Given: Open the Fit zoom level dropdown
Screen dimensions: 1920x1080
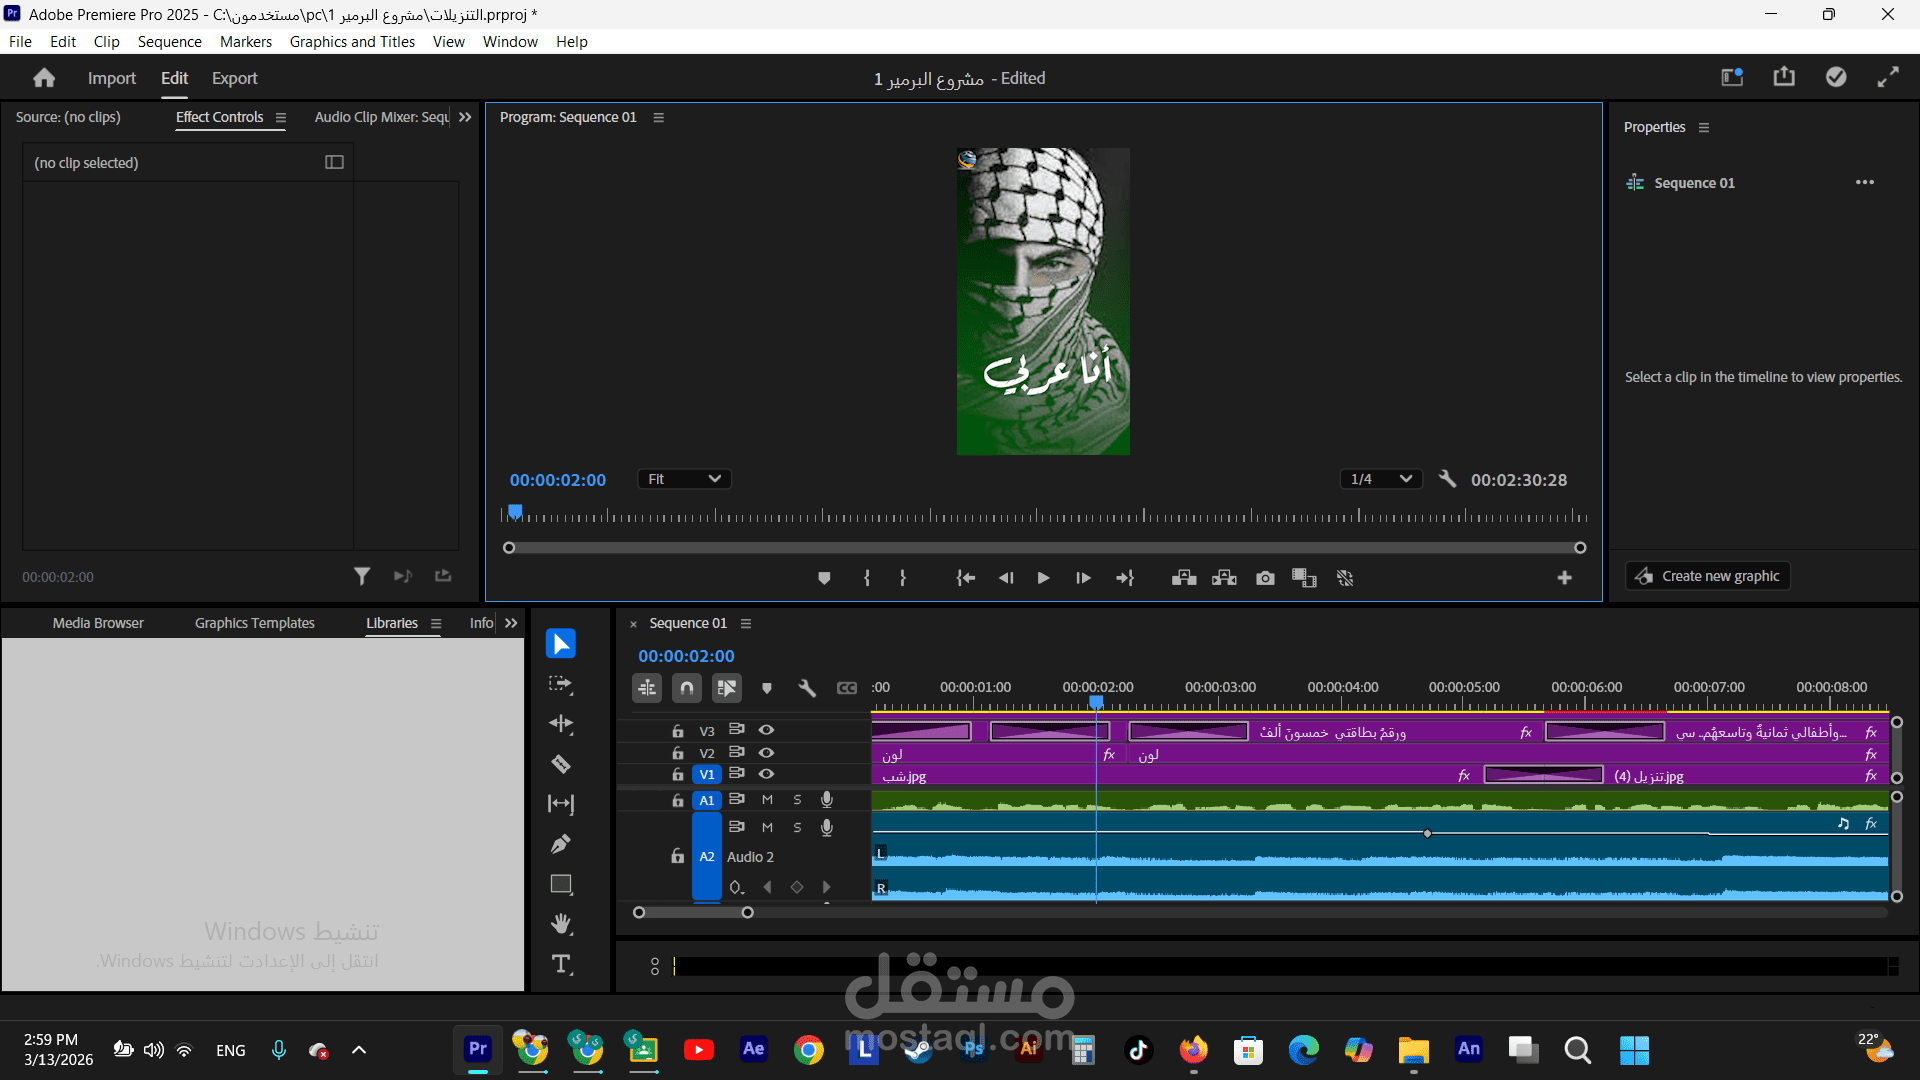Looking at the screenshot, I should tap(684, 479).
